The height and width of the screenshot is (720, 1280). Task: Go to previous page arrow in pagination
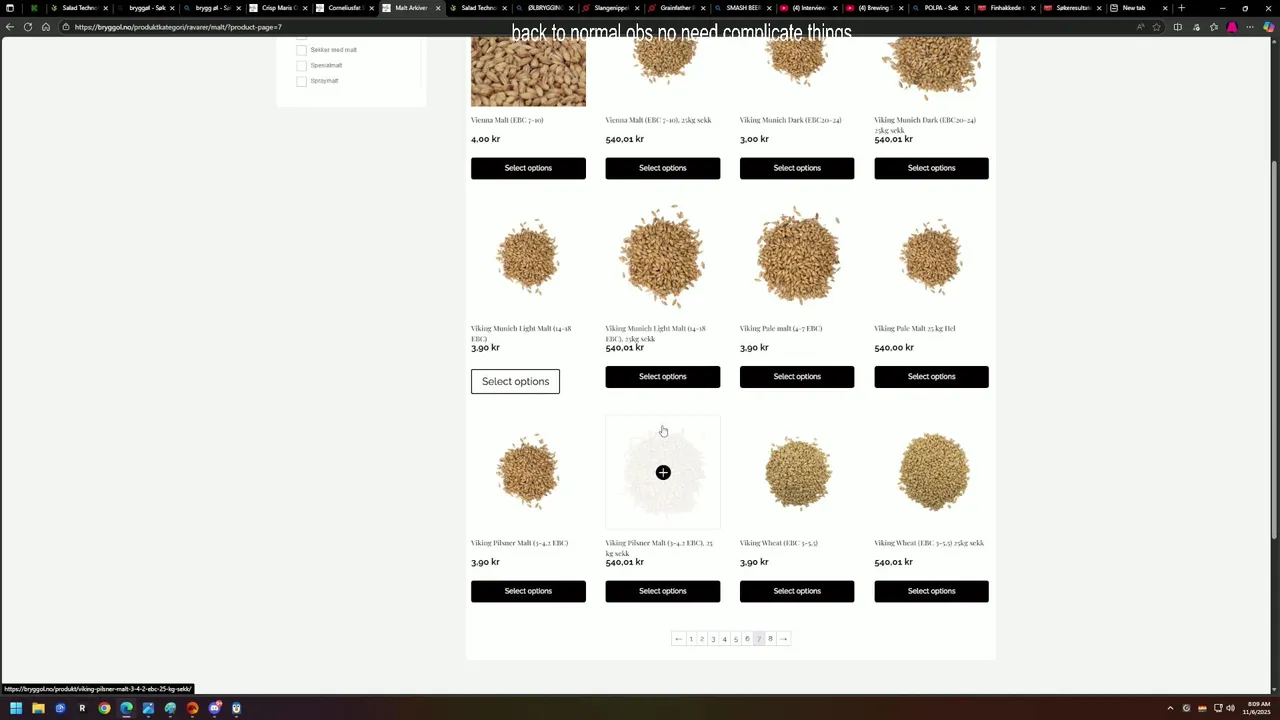678,639
